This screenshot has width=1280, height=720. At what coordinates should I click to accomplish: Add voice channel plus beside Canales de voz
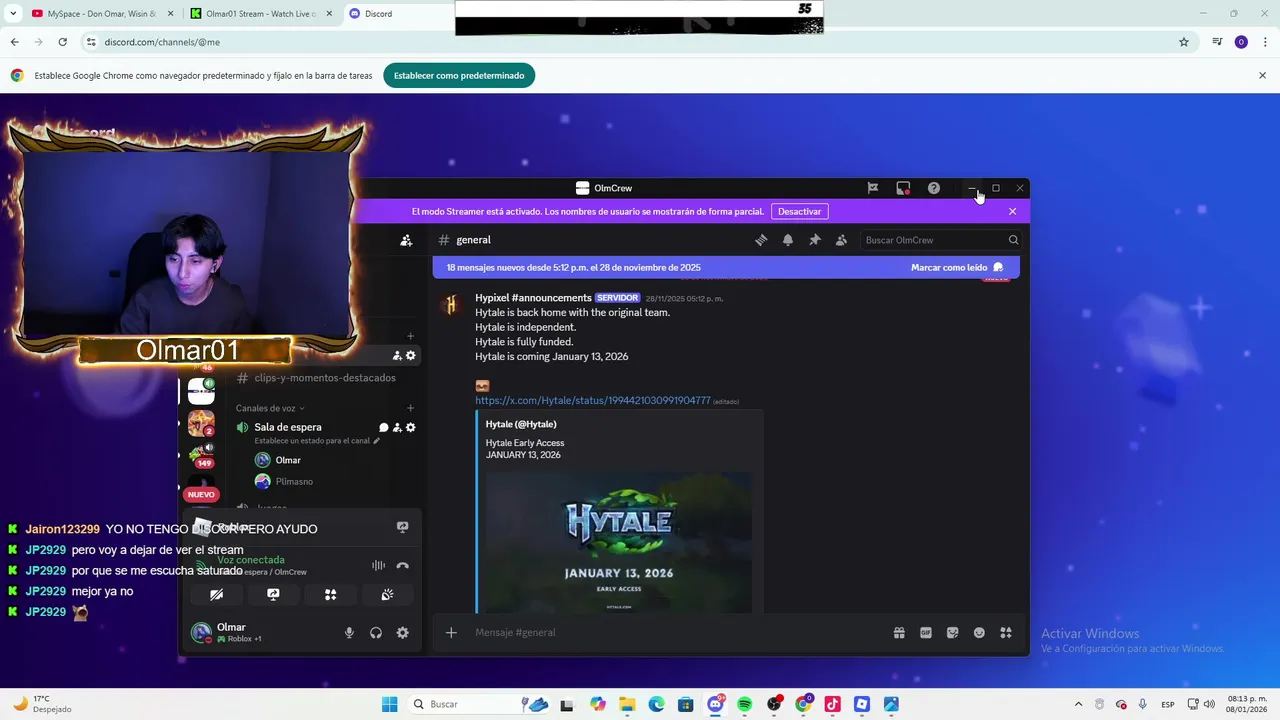click(410, 408)
